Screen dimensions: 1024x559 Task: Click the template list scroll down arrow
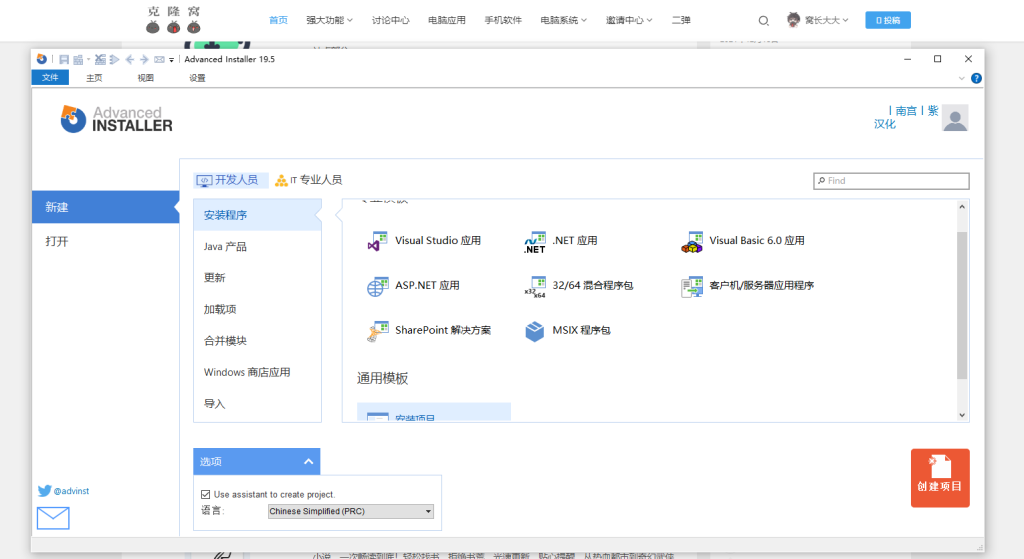[x=962, y=415]
